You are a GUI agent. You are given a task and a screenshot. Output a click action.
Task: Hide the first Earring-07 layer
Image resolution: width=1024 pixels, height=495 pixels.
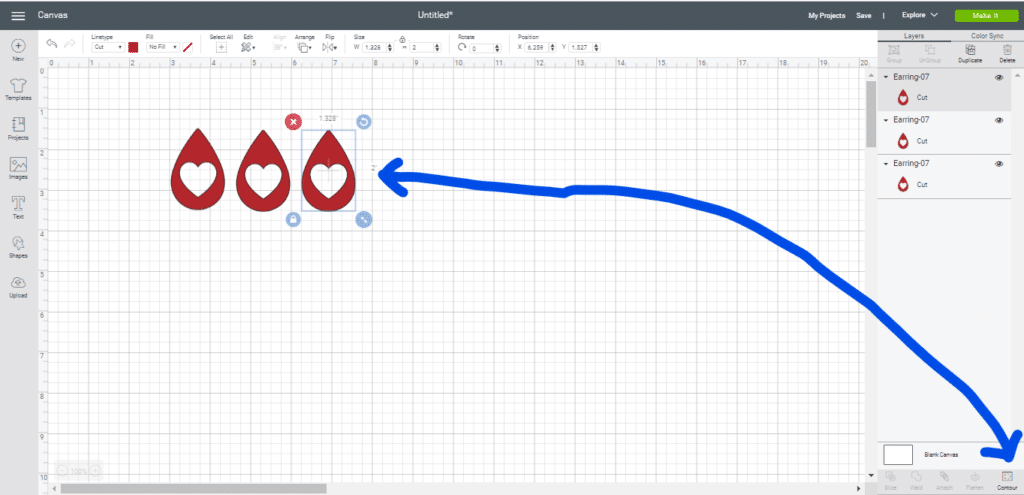pos(998,77)
